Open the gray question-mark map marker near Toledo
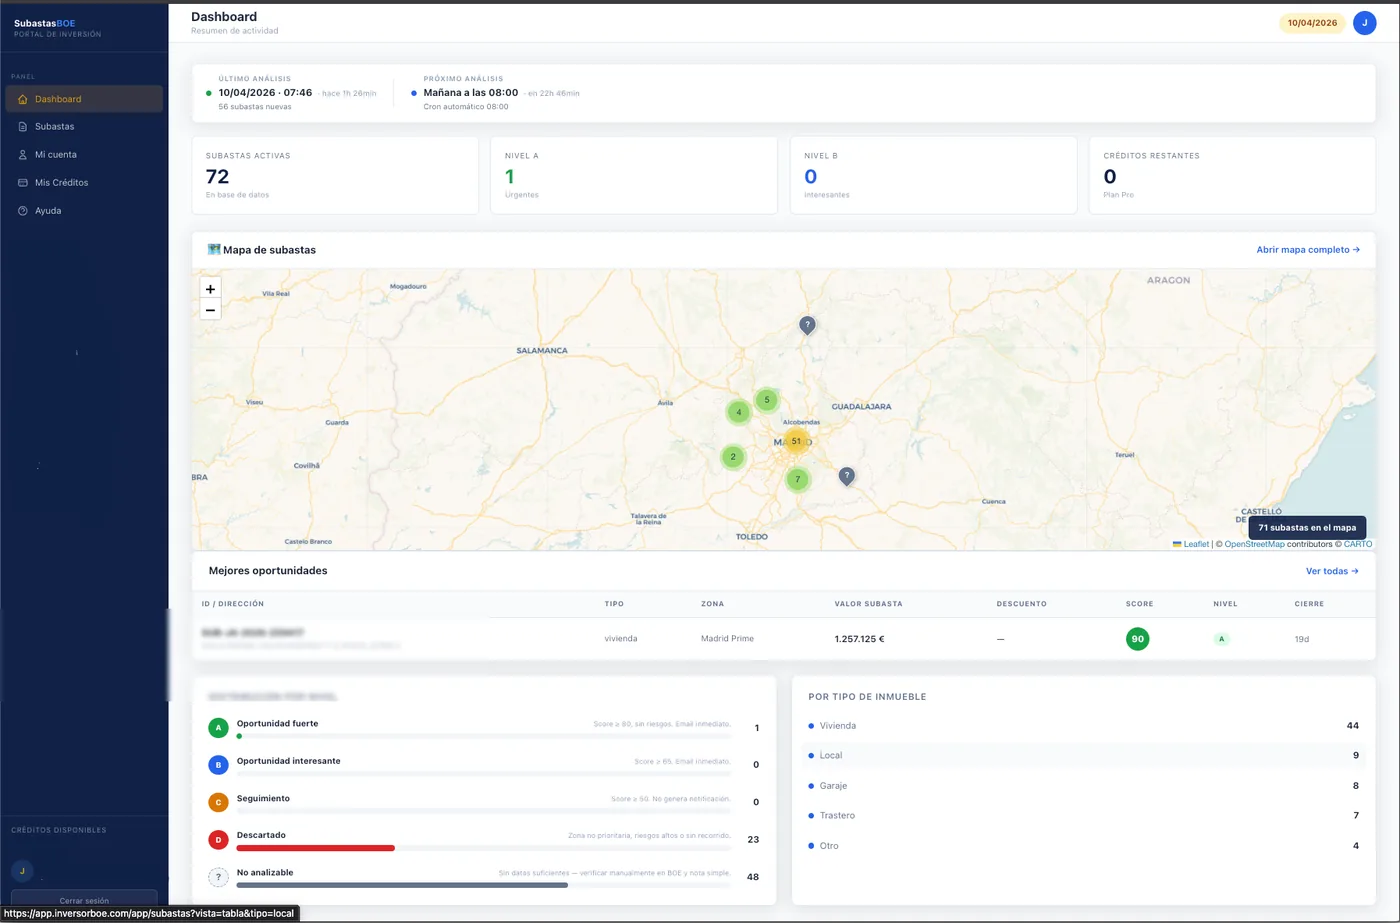The width and height of the screenshot is (1400, 923). (846, 476)
